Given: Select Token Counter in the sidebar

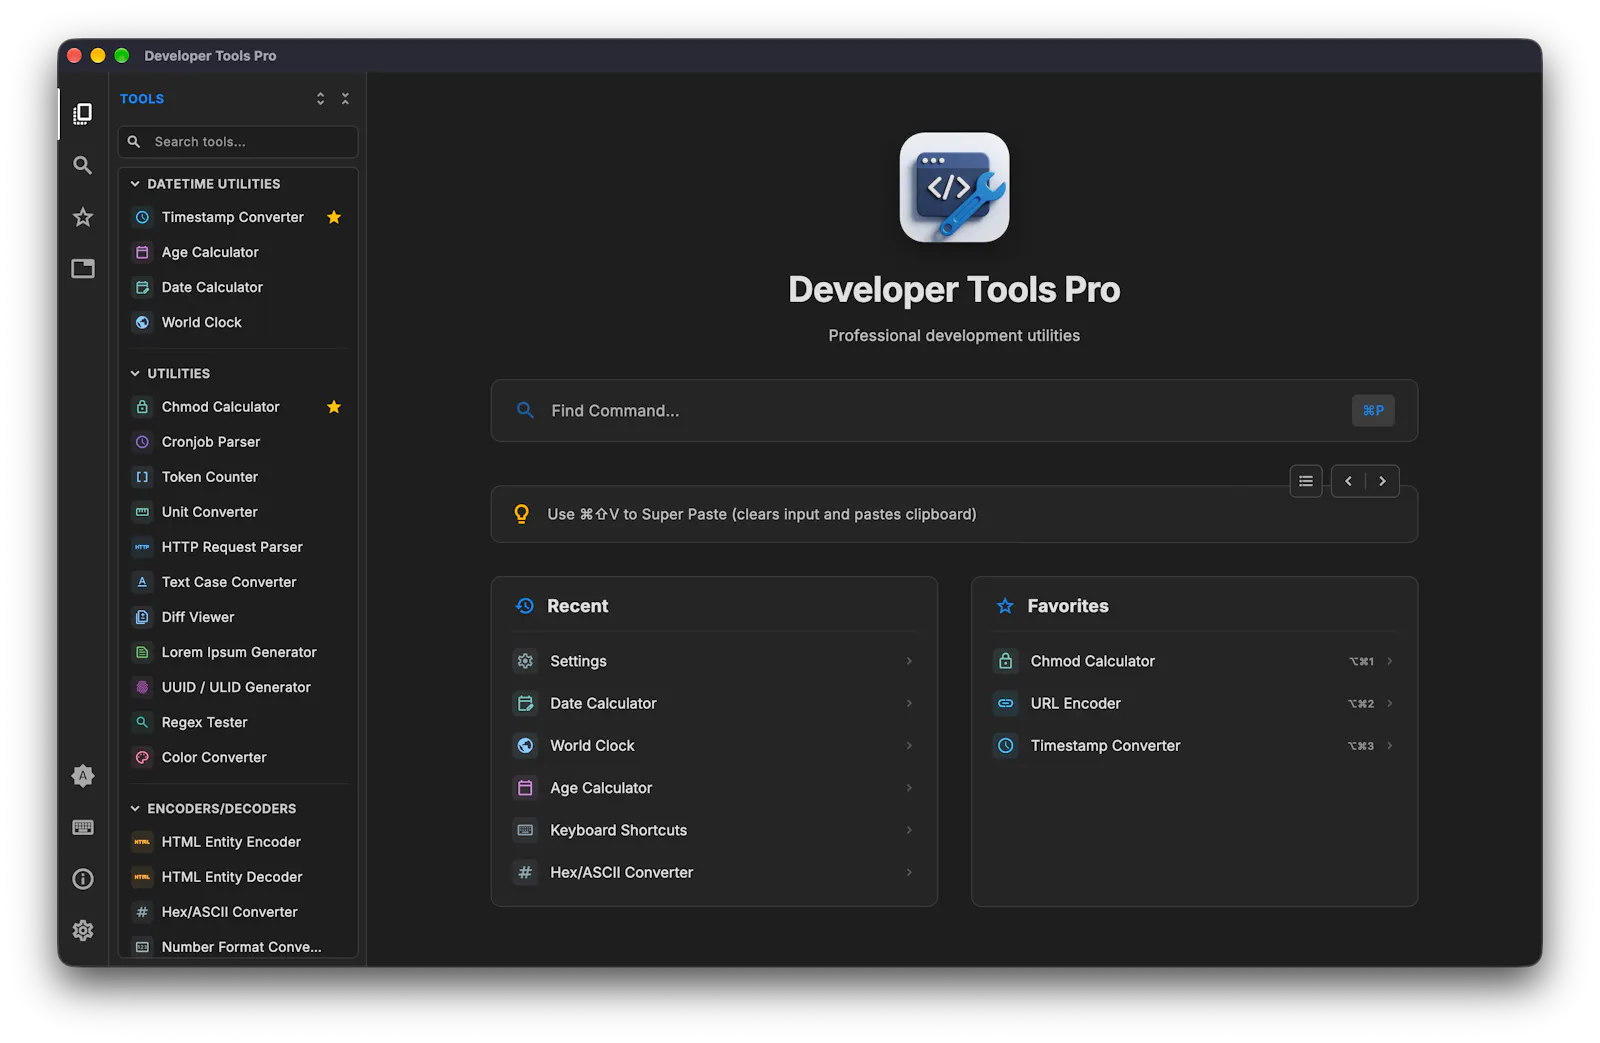Looking at the screenshot, I should (x=237, y=477).
